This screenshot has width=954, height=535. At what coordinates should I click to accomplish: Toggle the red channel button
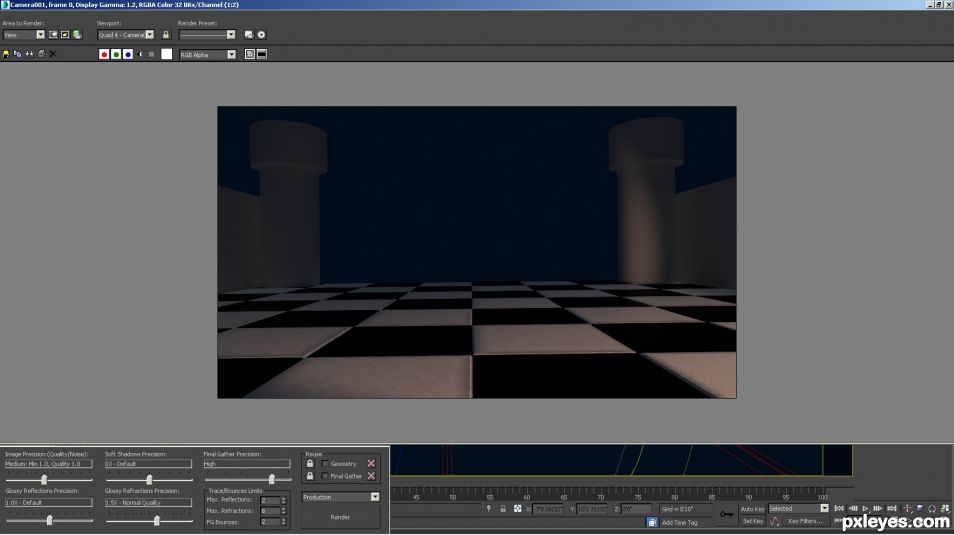coord(104,54)
